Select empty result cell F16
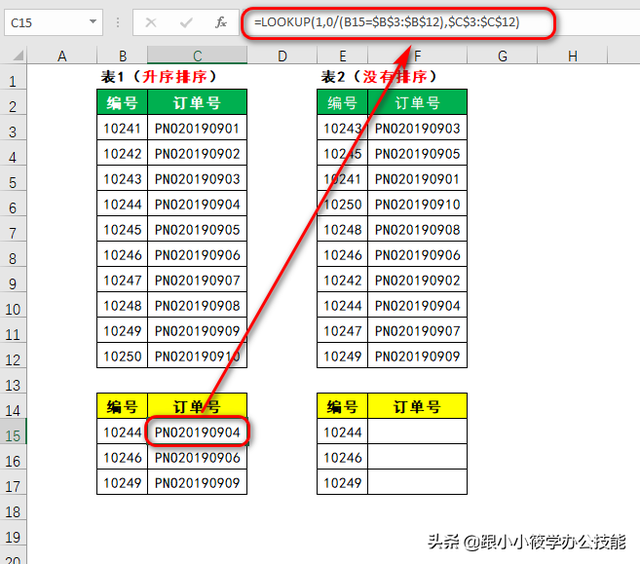The height and width of the screenshot is (564, 640). (x=417, y=457)
